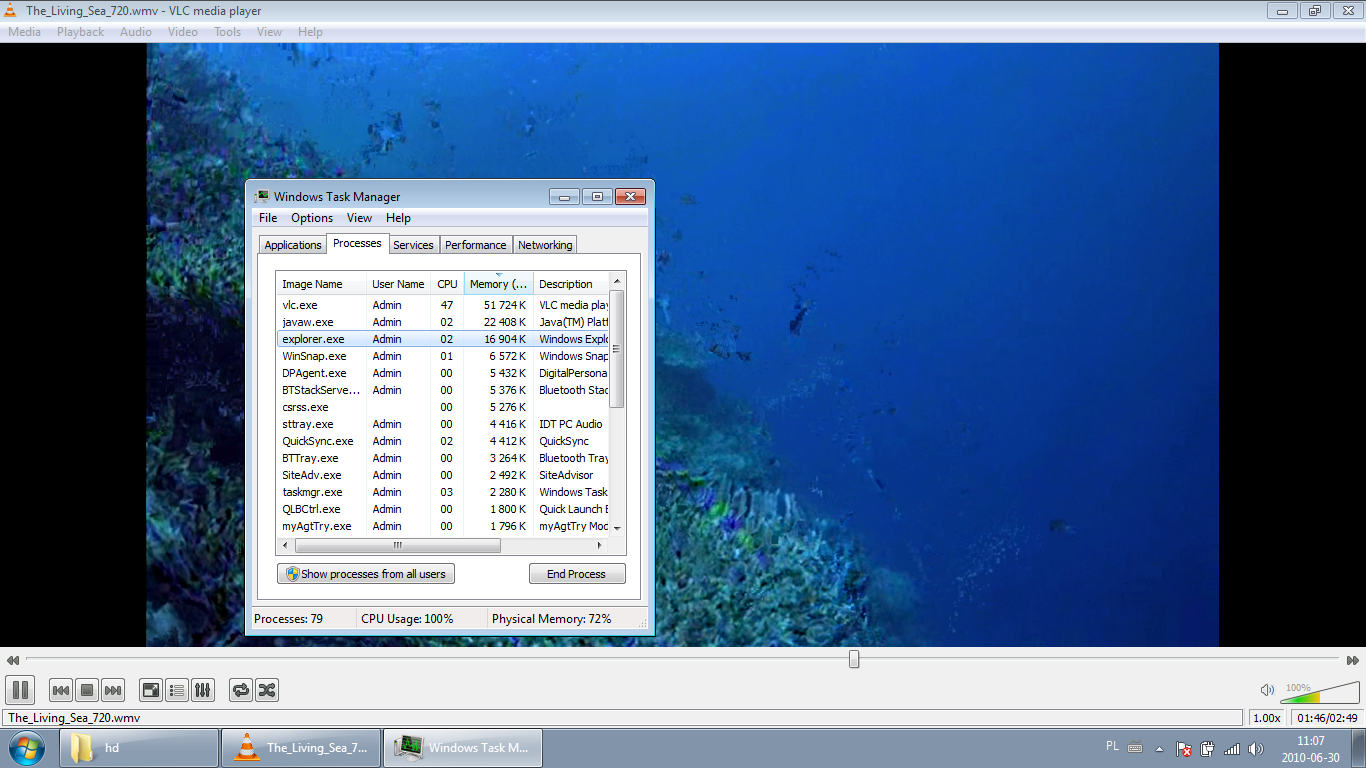
Task: Select the csrss.exe process row
Action: click(x=443, y=407)
